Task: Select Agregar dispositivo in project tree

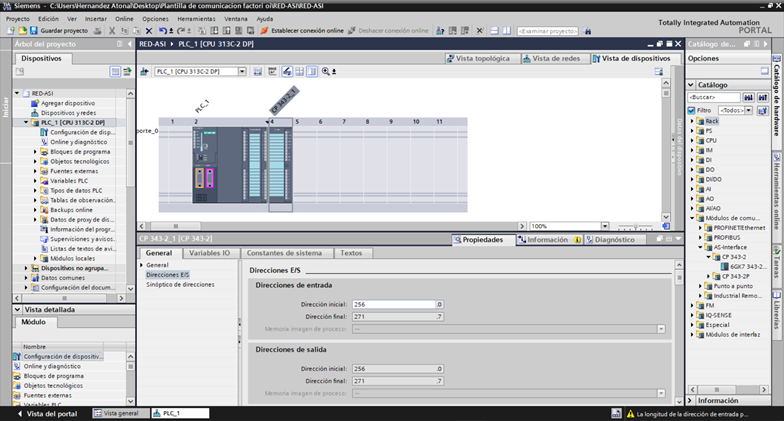Action: coord(68,103)
